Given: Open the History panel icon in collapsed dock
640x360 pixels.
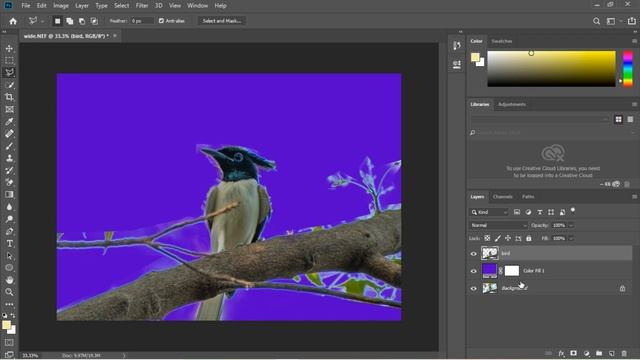Looking at the screenshot, I should (457, 45).
